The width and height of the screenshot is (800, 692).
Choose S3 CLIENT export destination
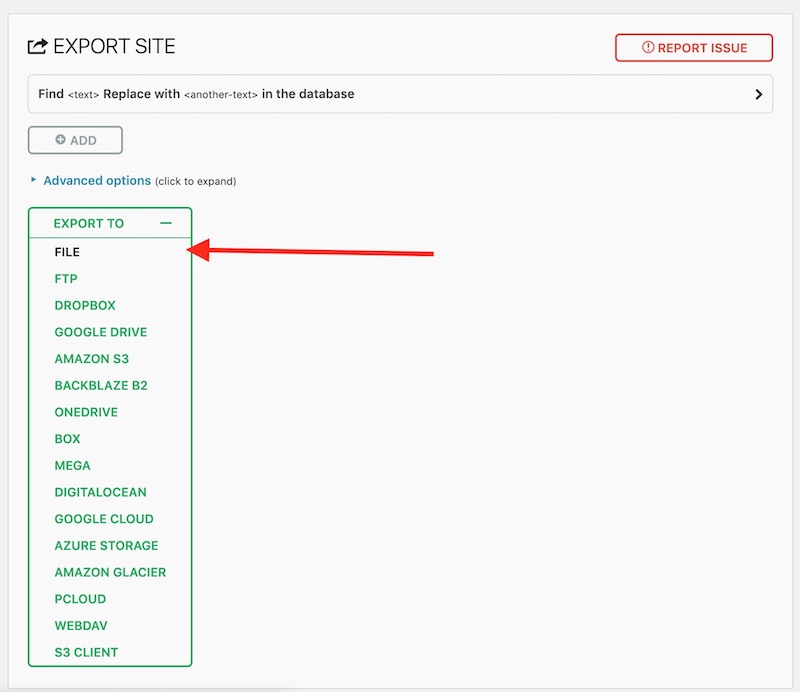pos(86,652)
